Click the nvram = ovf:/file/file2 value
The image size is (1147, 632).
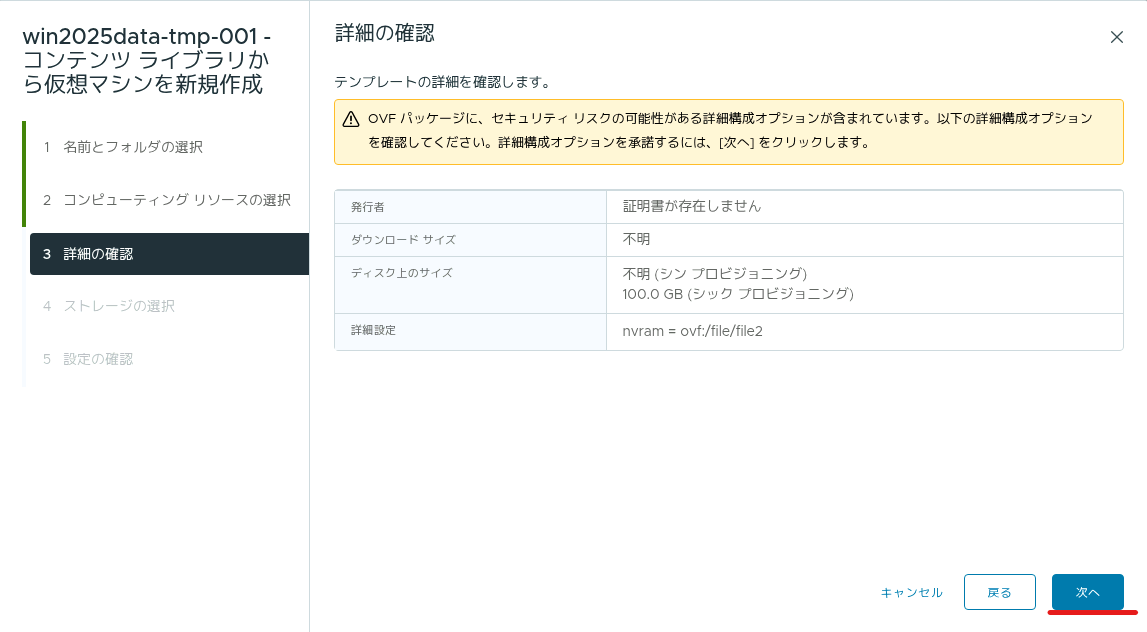tap(692, 331)
